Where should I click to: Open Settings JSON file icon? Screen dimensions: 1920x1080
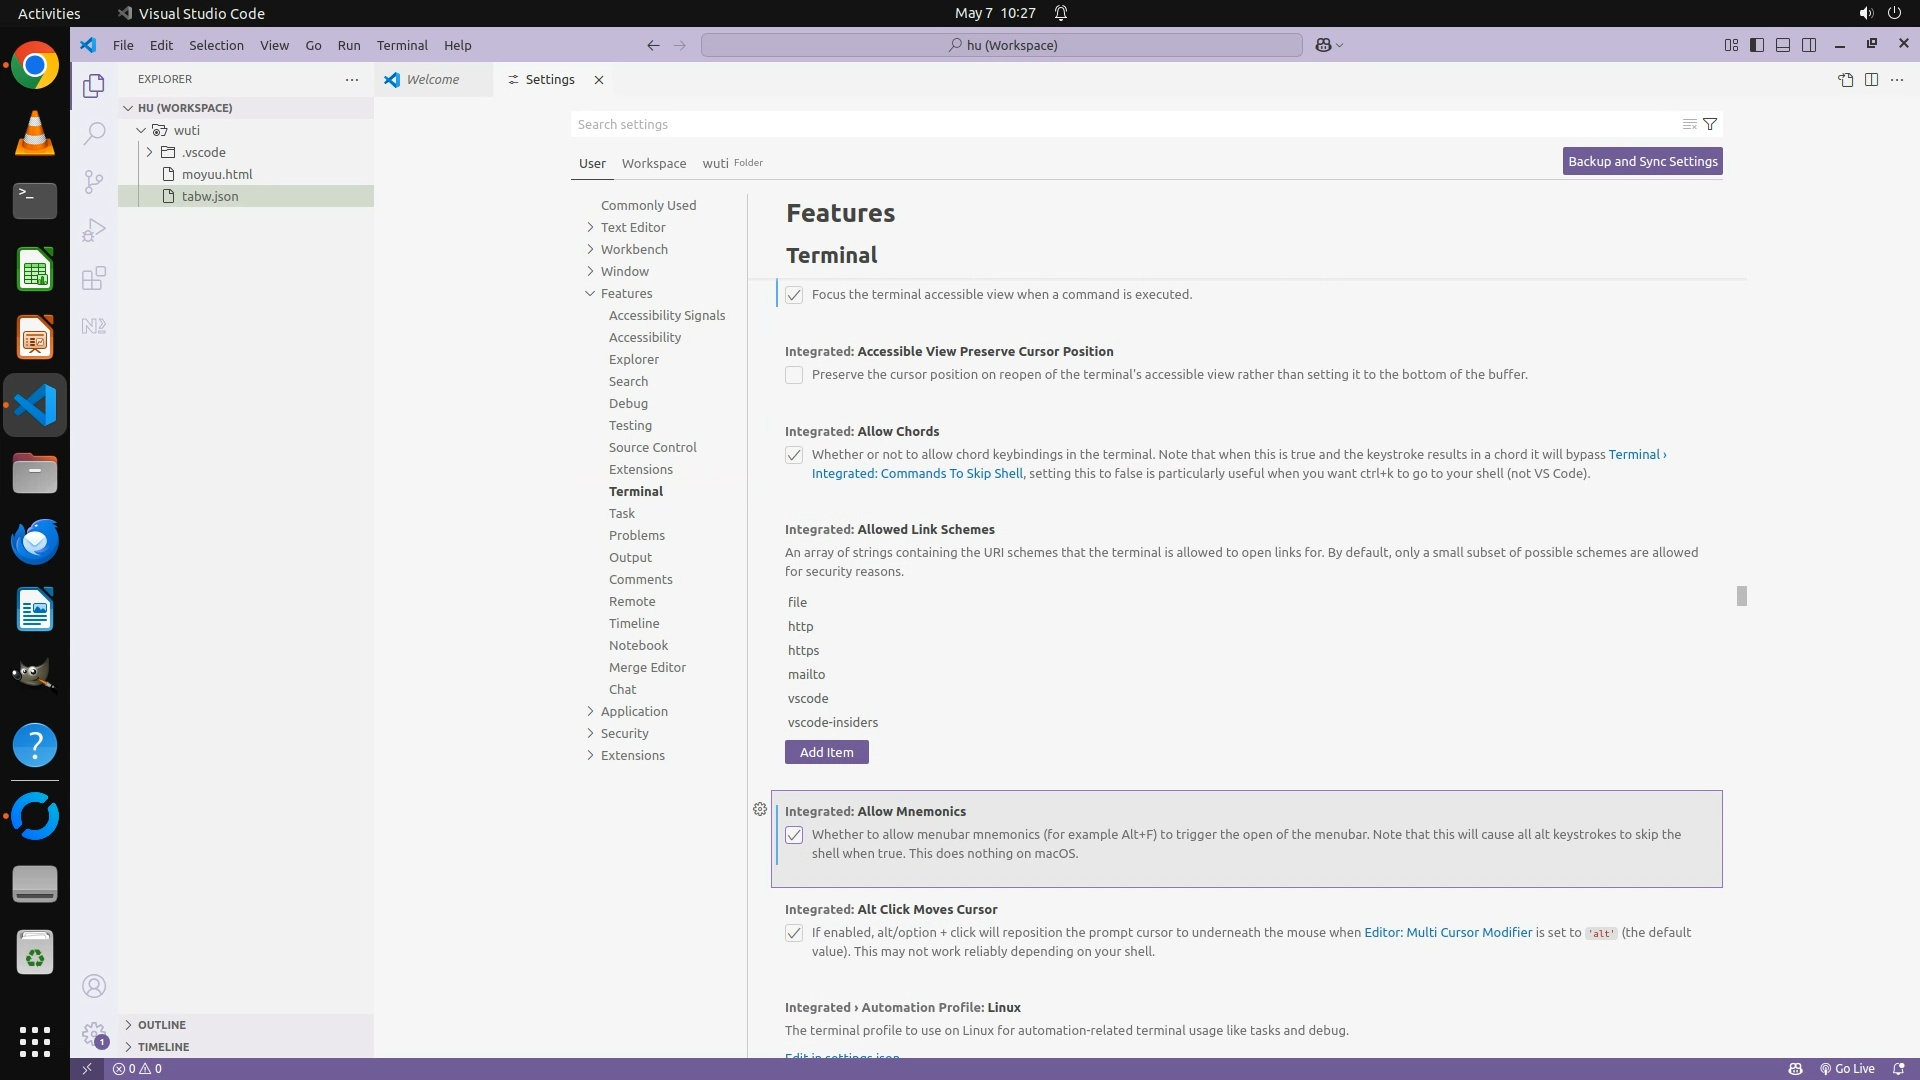tap(1845, 80)
